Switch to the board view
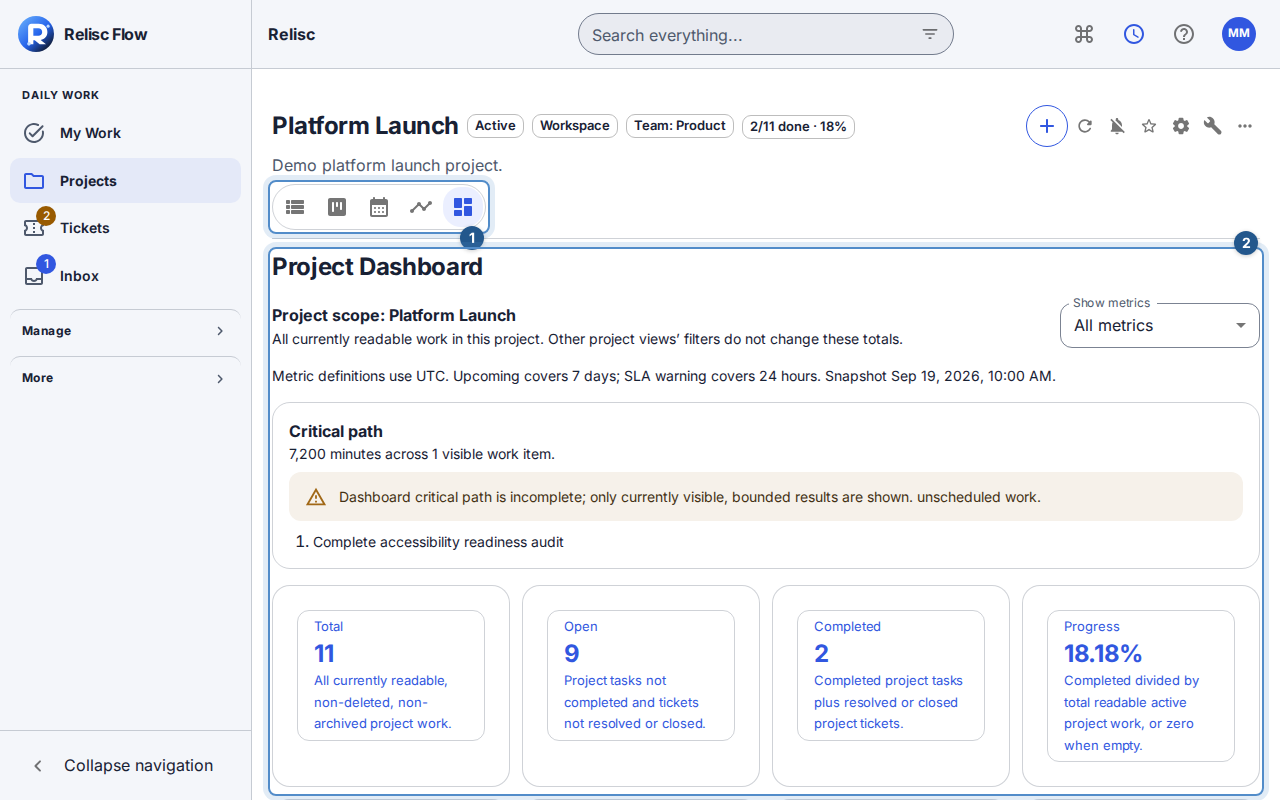 pyautogui.click(x=337, y=207)
